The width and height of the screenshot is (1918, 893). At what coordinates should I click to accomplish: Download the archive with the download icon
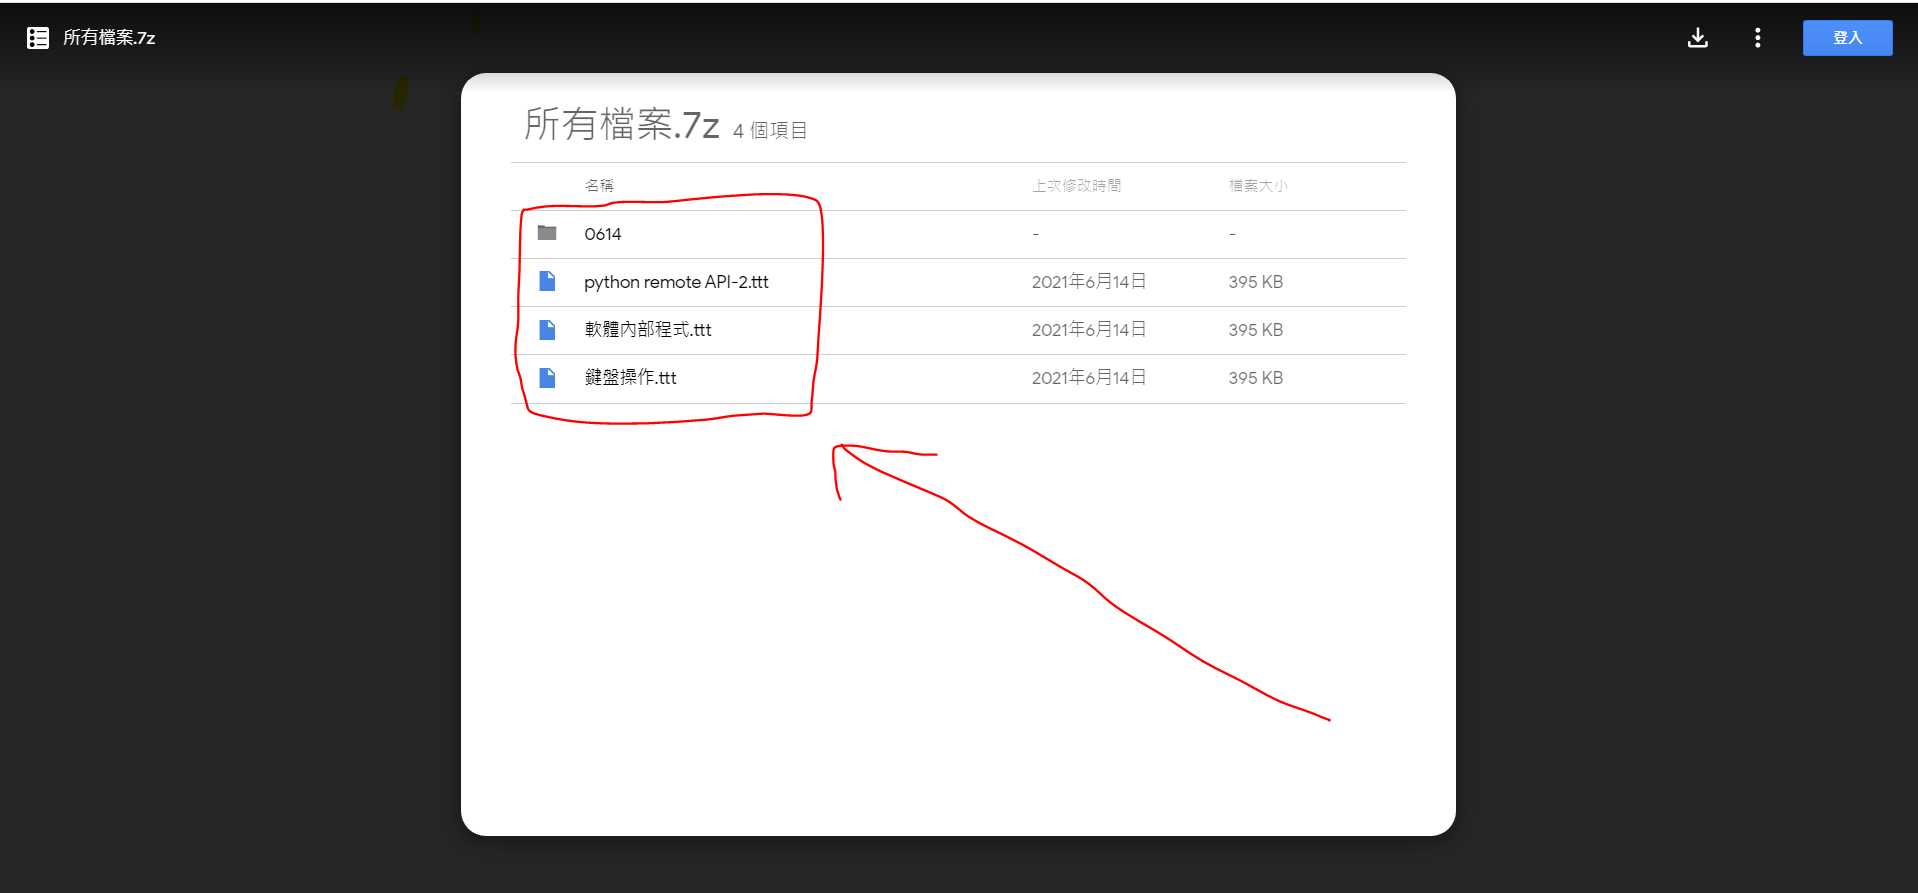[1697, 38]
